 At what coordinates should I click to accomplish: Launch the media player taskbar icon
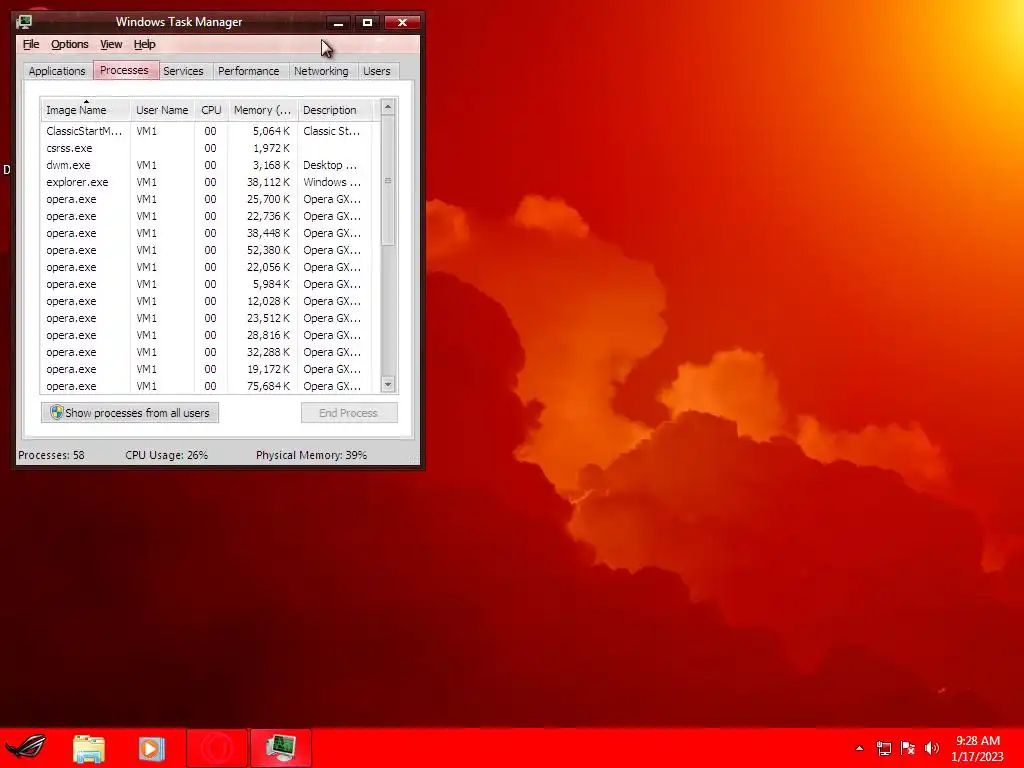pyautogui.click(x=152, y=748)
